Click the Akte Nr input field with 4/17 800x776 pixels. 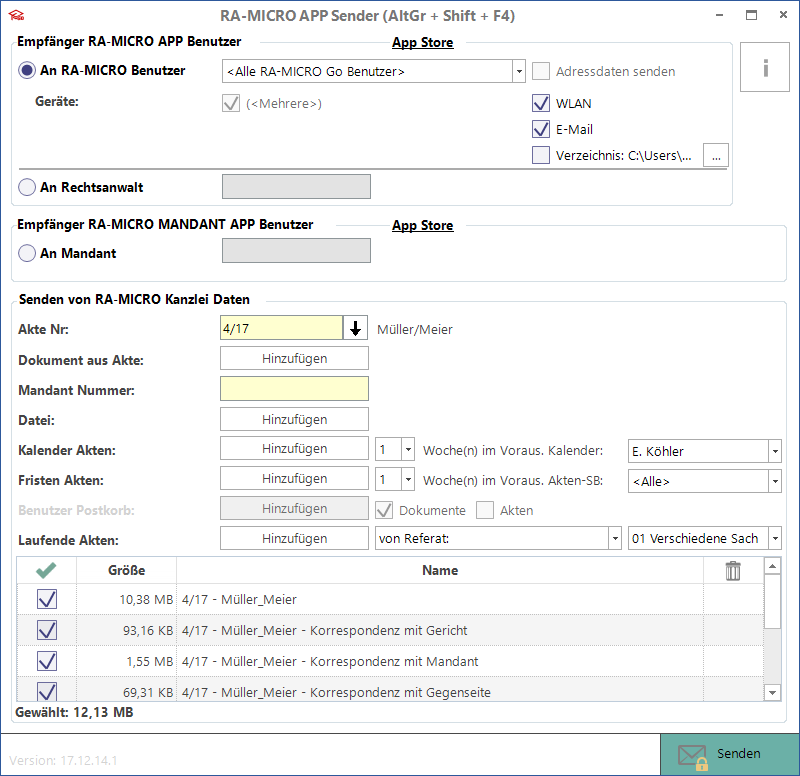(282, 328)
